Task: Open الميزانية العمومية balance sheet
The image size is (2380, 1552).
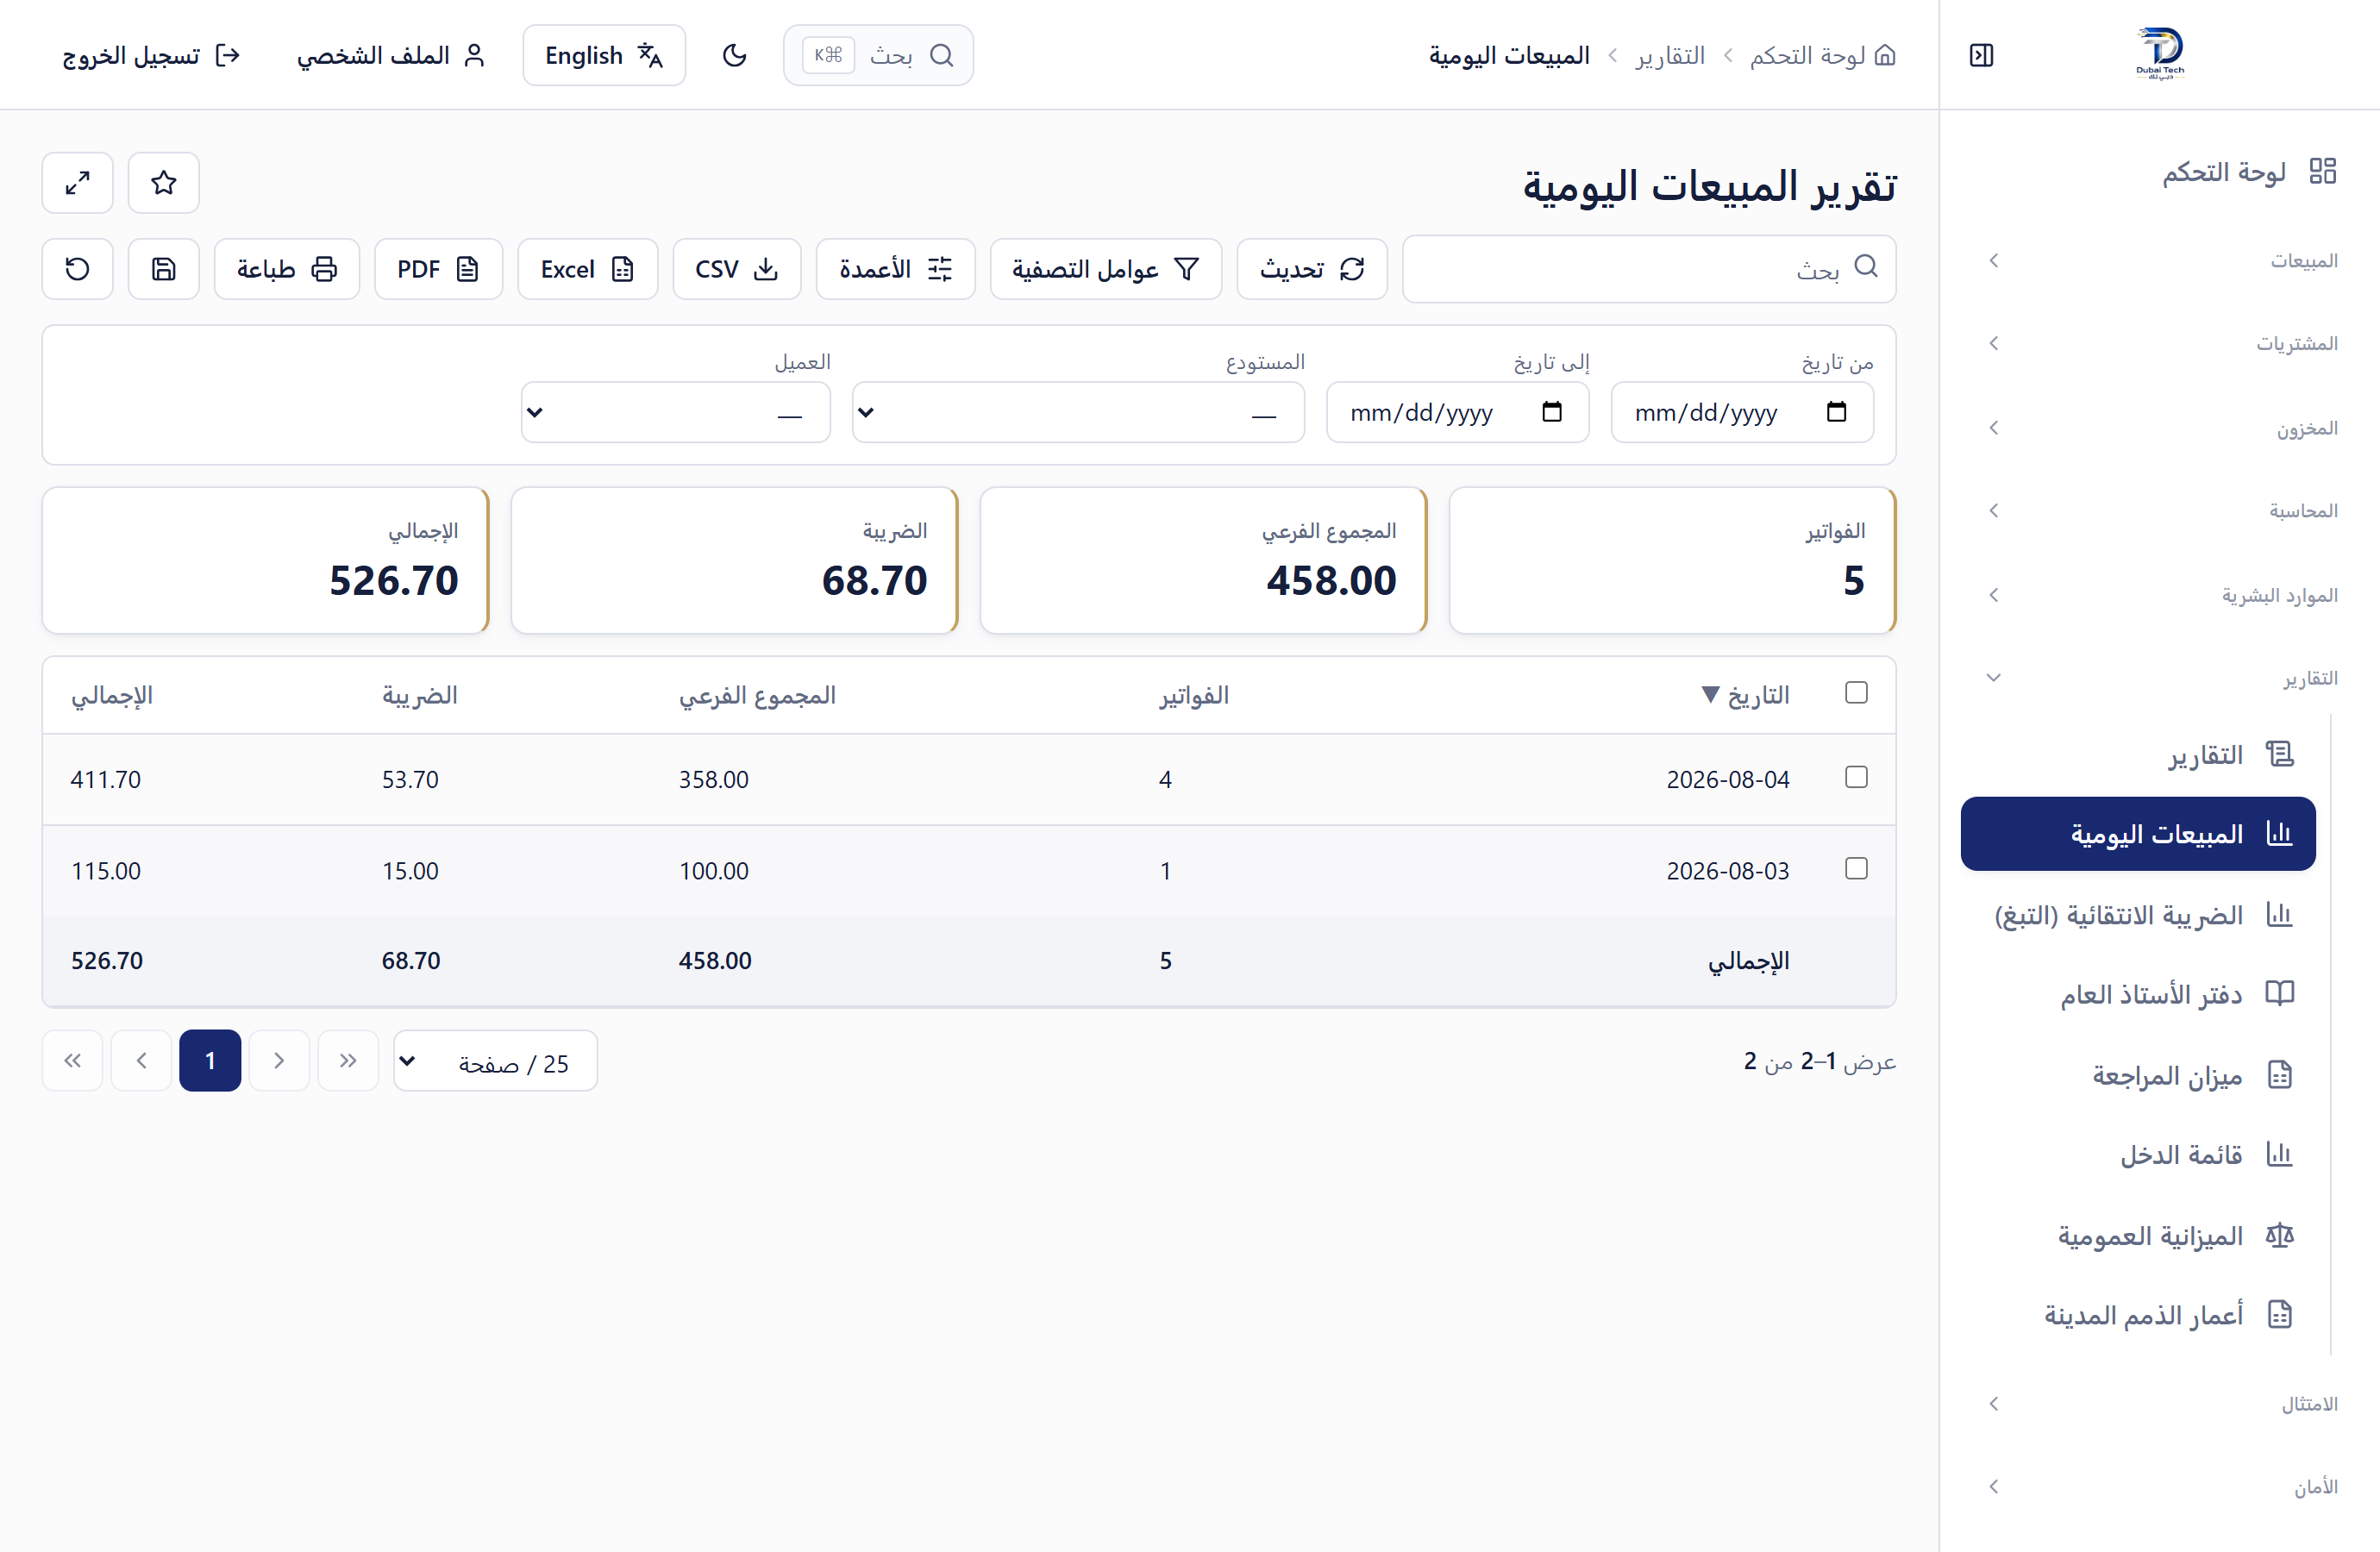Action: pos(2138,1236)
